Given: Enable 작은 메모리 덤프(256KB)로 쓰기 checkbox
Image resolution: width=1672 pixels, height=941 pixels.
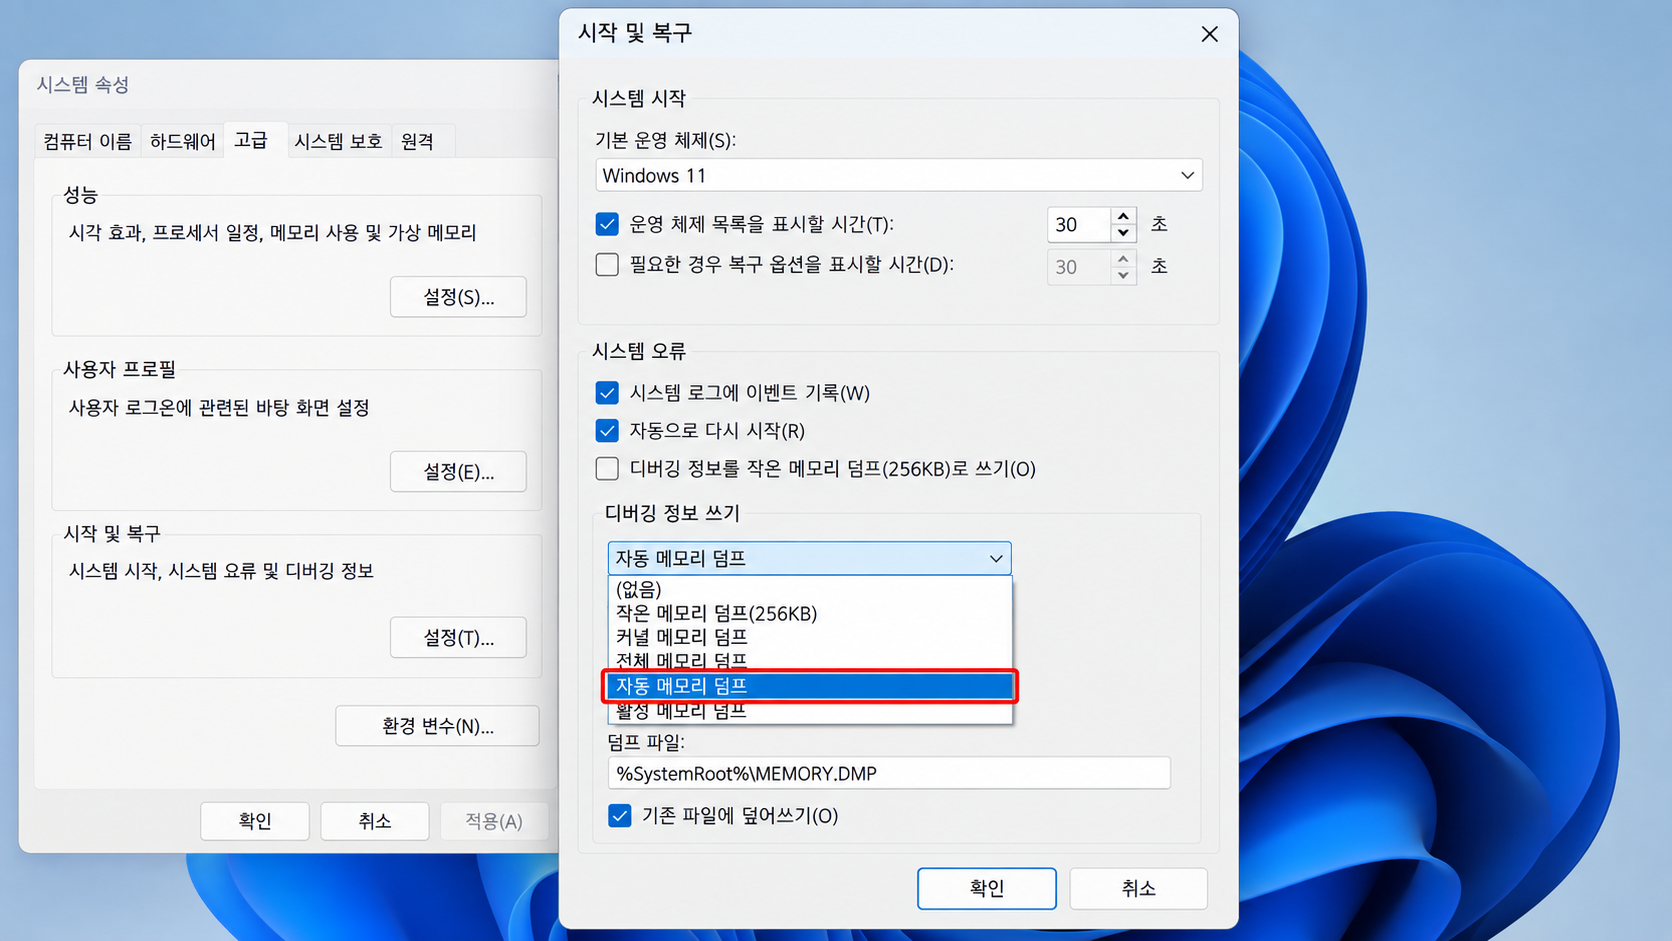Looking at the screenshot, I should pos(607,469).
